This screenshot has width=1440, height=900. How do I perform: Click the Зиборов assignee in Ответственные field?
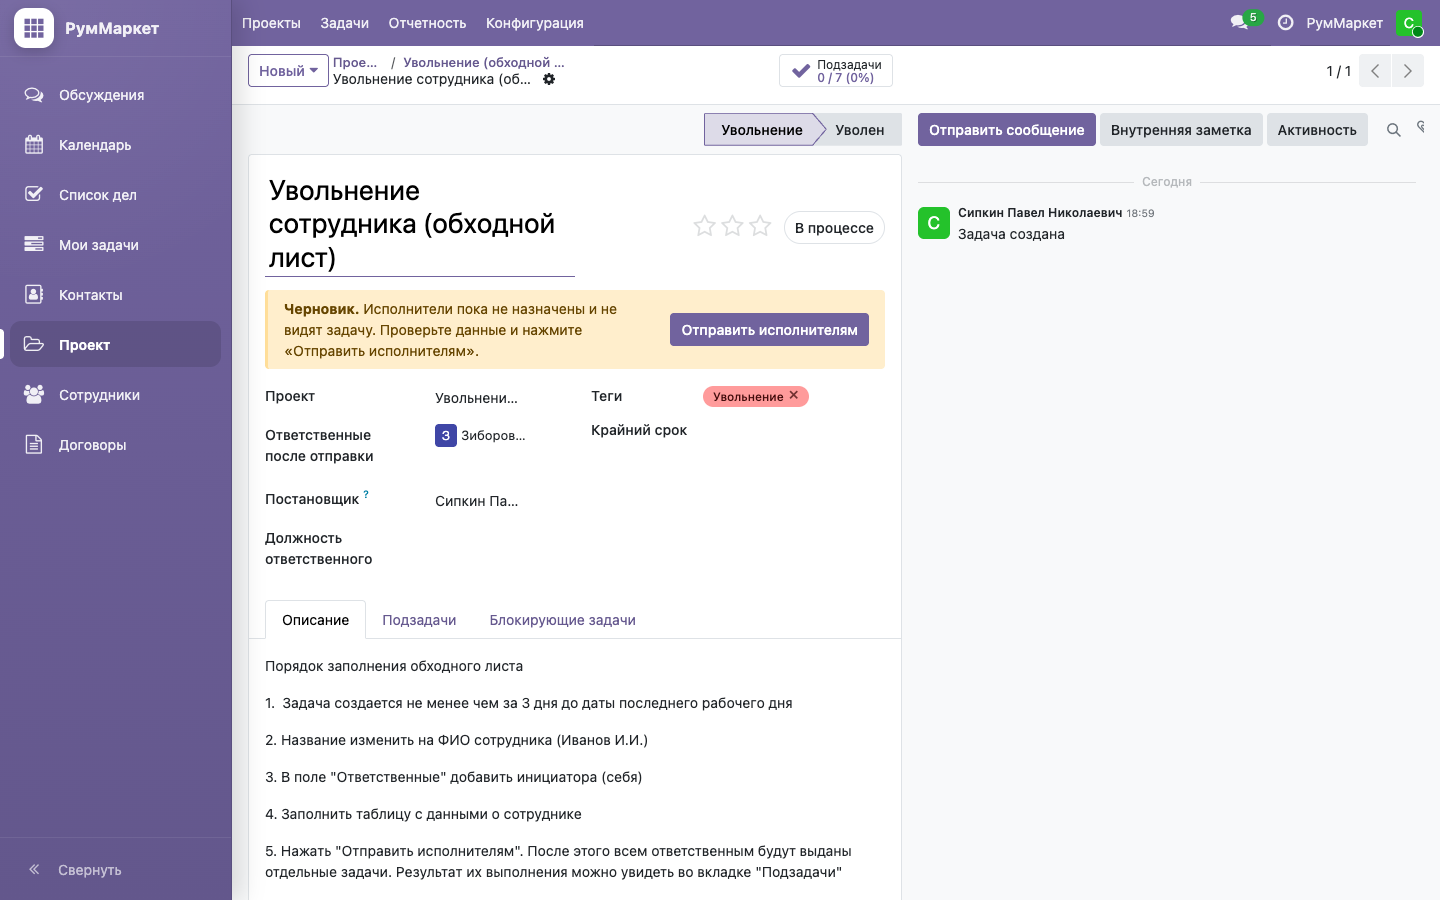pyautogui.click(x=480, y=435)
